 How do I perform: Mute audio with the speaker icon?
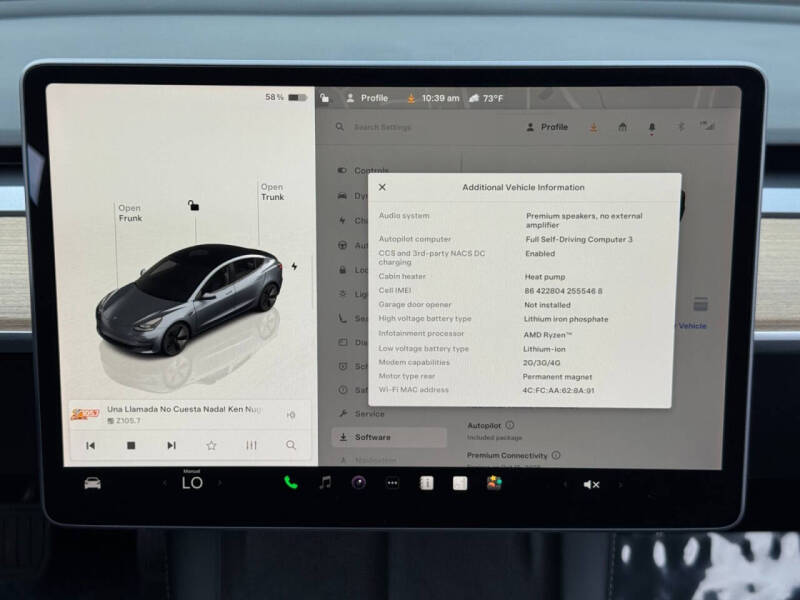pos(591,484)
